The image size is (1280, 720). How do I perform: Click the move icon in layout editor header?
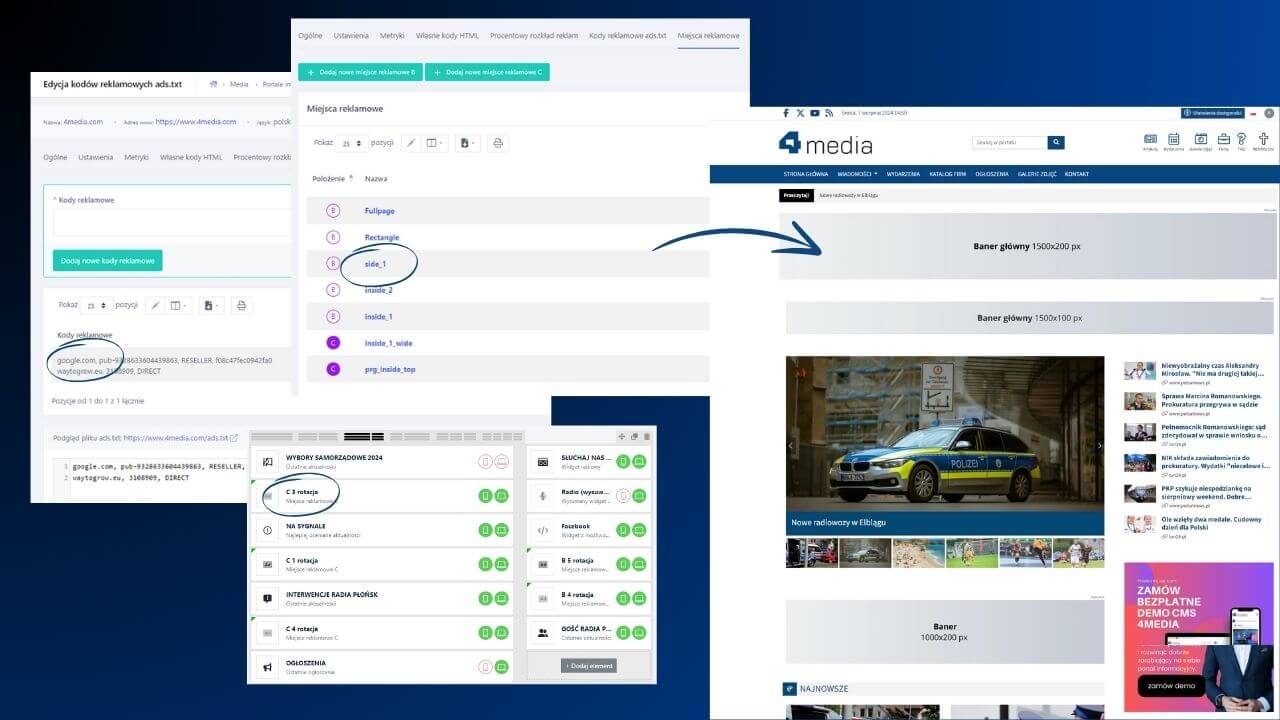tap(622, 436)
